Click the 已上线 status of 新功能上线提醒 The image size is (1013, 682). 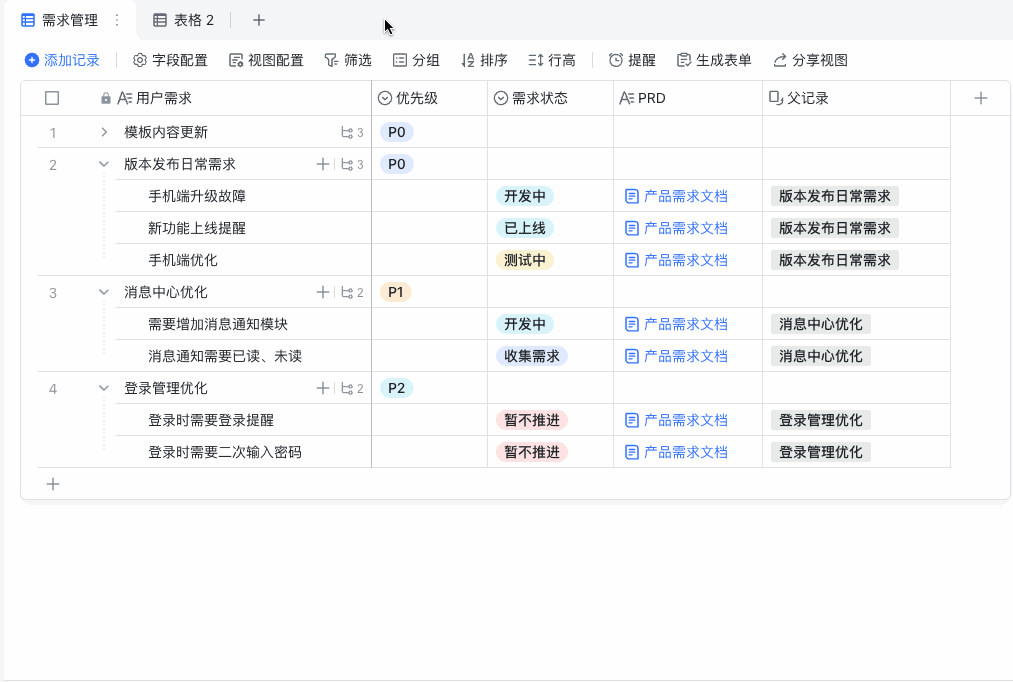coord(525,228)
